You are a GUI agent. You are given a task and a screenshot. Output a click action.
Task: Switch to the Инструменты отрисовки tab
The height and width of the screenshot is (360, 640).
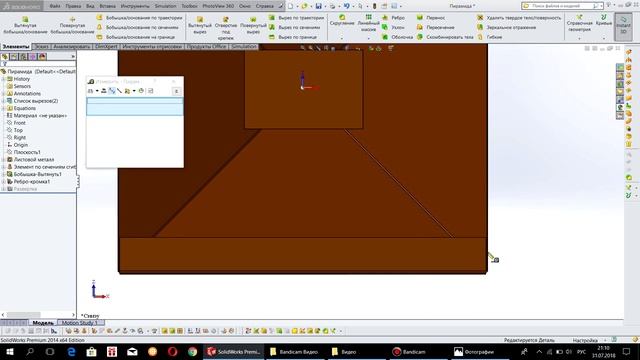tap(152, 47)
